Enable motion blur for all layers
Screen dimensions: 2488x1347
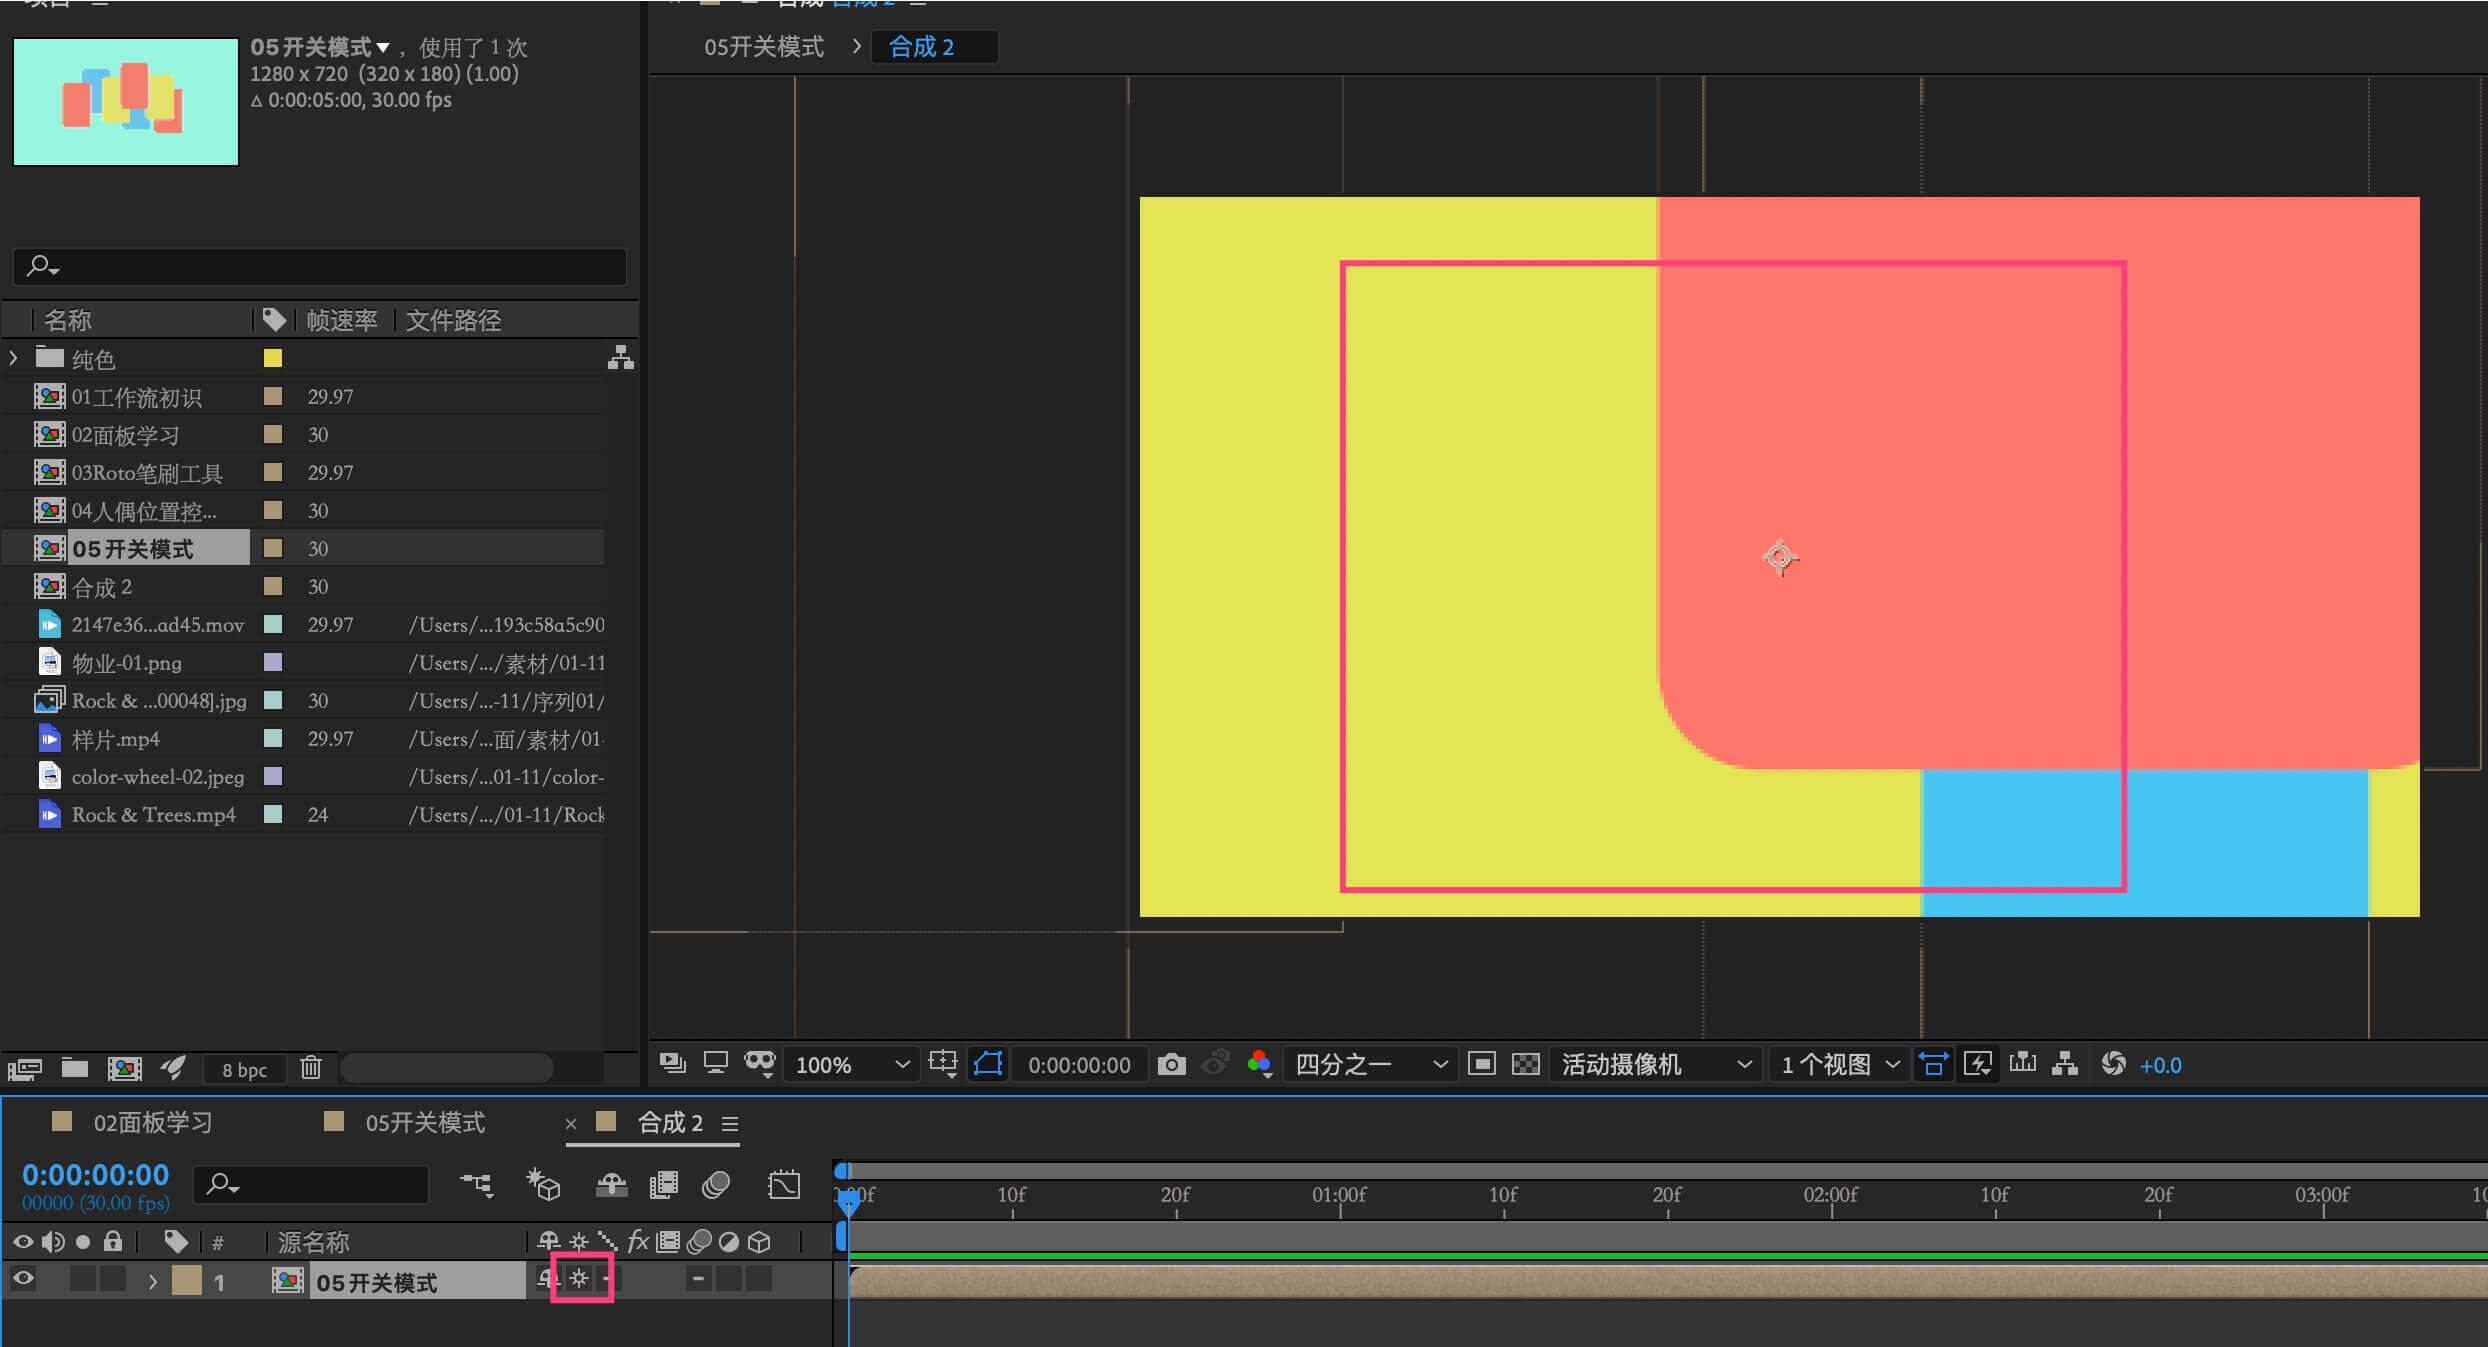pos(716,1185)
